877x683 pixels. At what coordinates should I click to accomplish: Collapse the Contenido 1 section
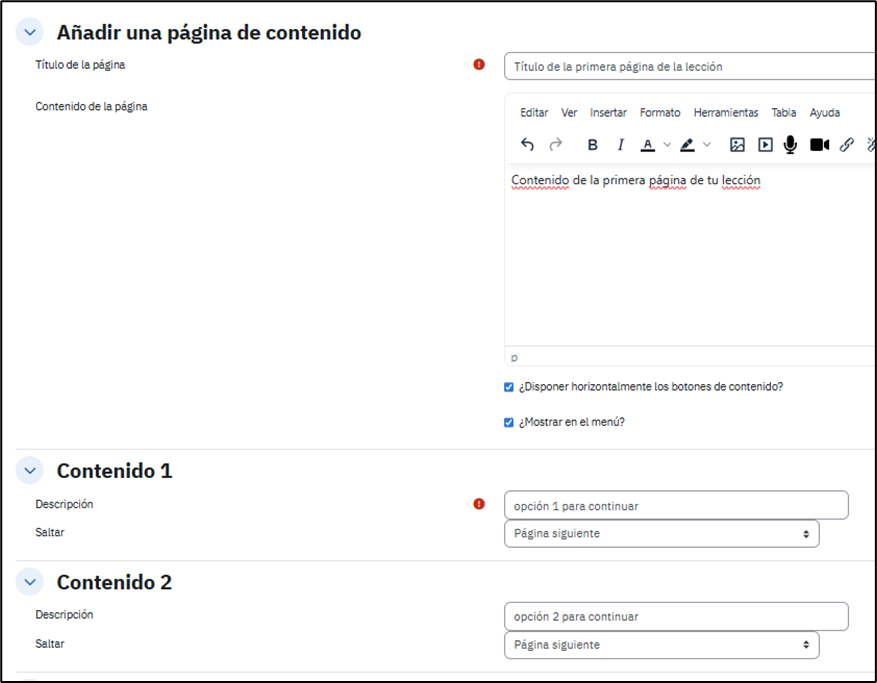[x=30, y=470]
